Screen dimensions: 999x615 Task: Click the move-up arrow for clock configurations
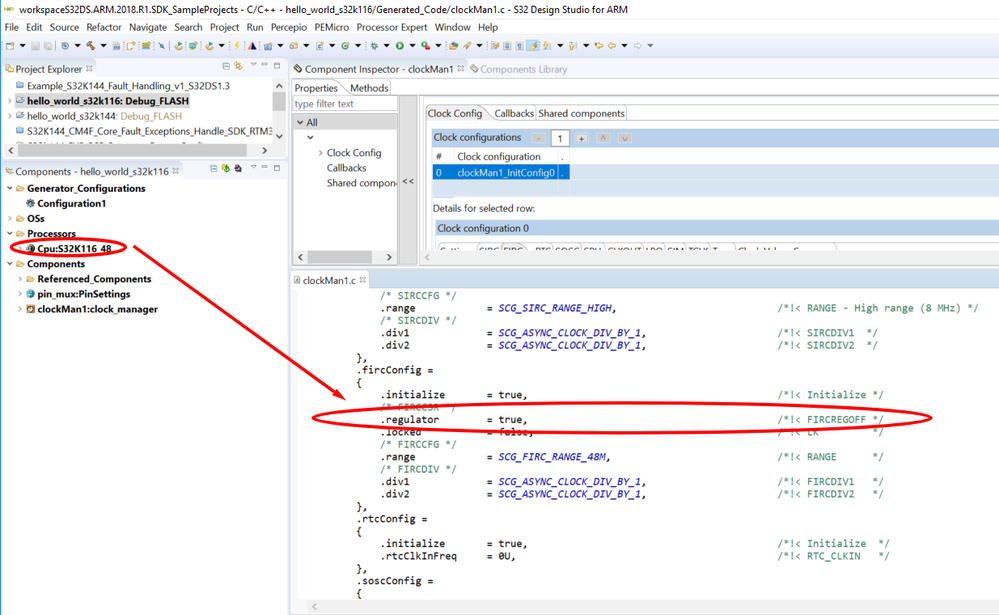[603, 138]
